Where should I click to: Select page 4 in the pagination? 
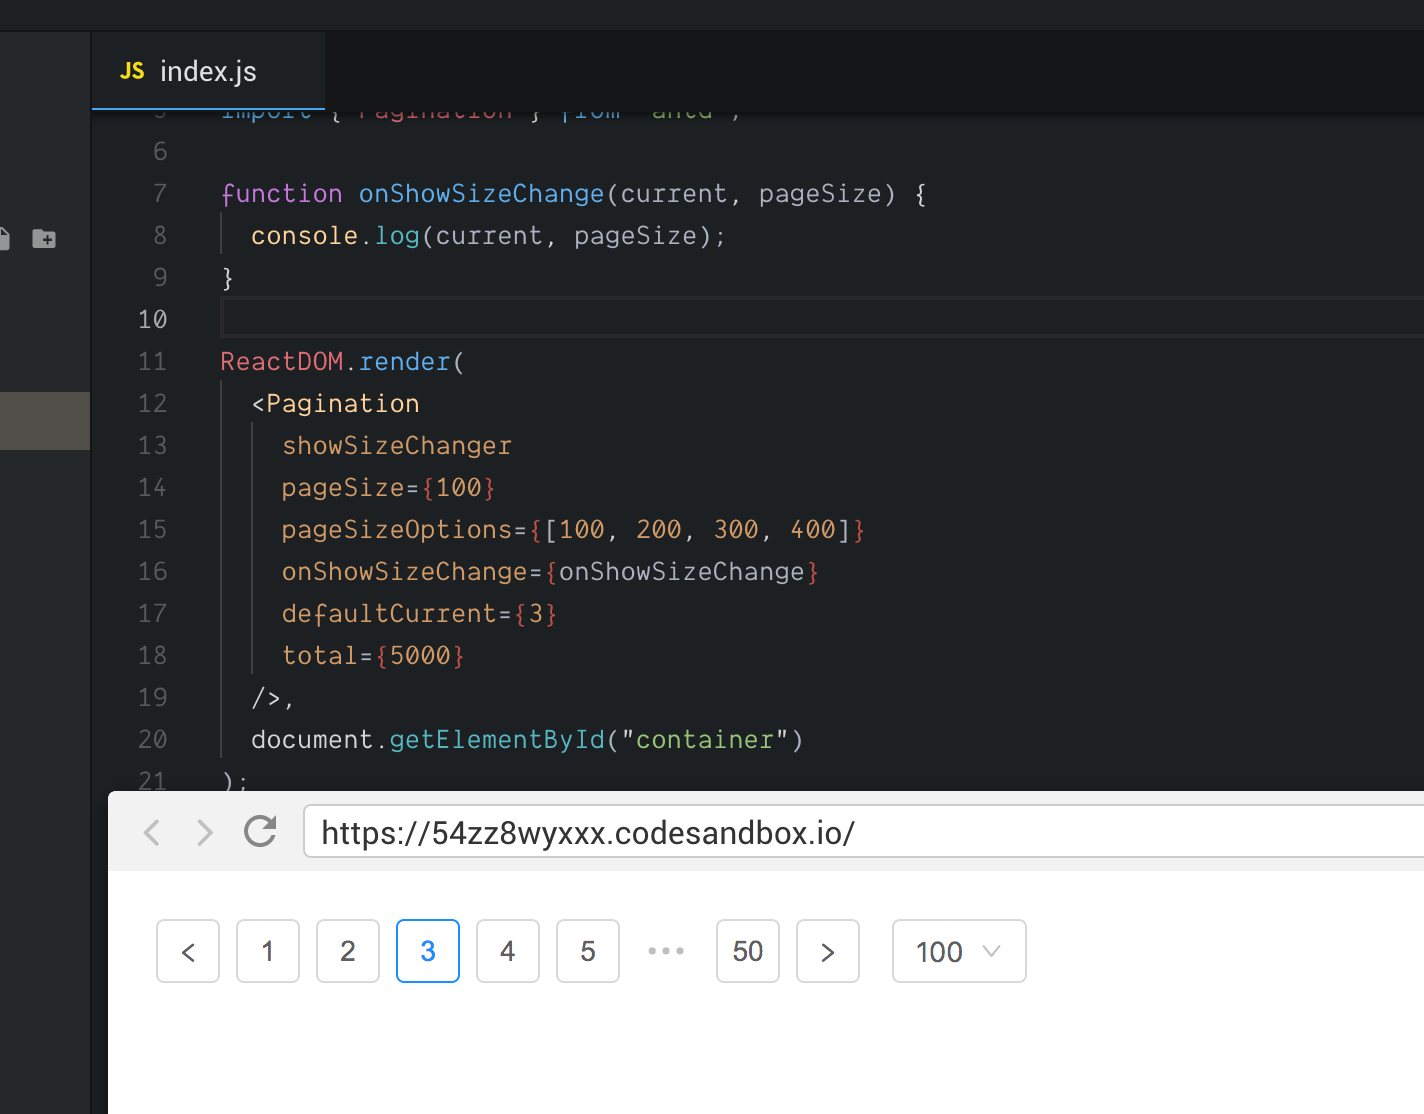pyautogui.click(x=507, y=951)
